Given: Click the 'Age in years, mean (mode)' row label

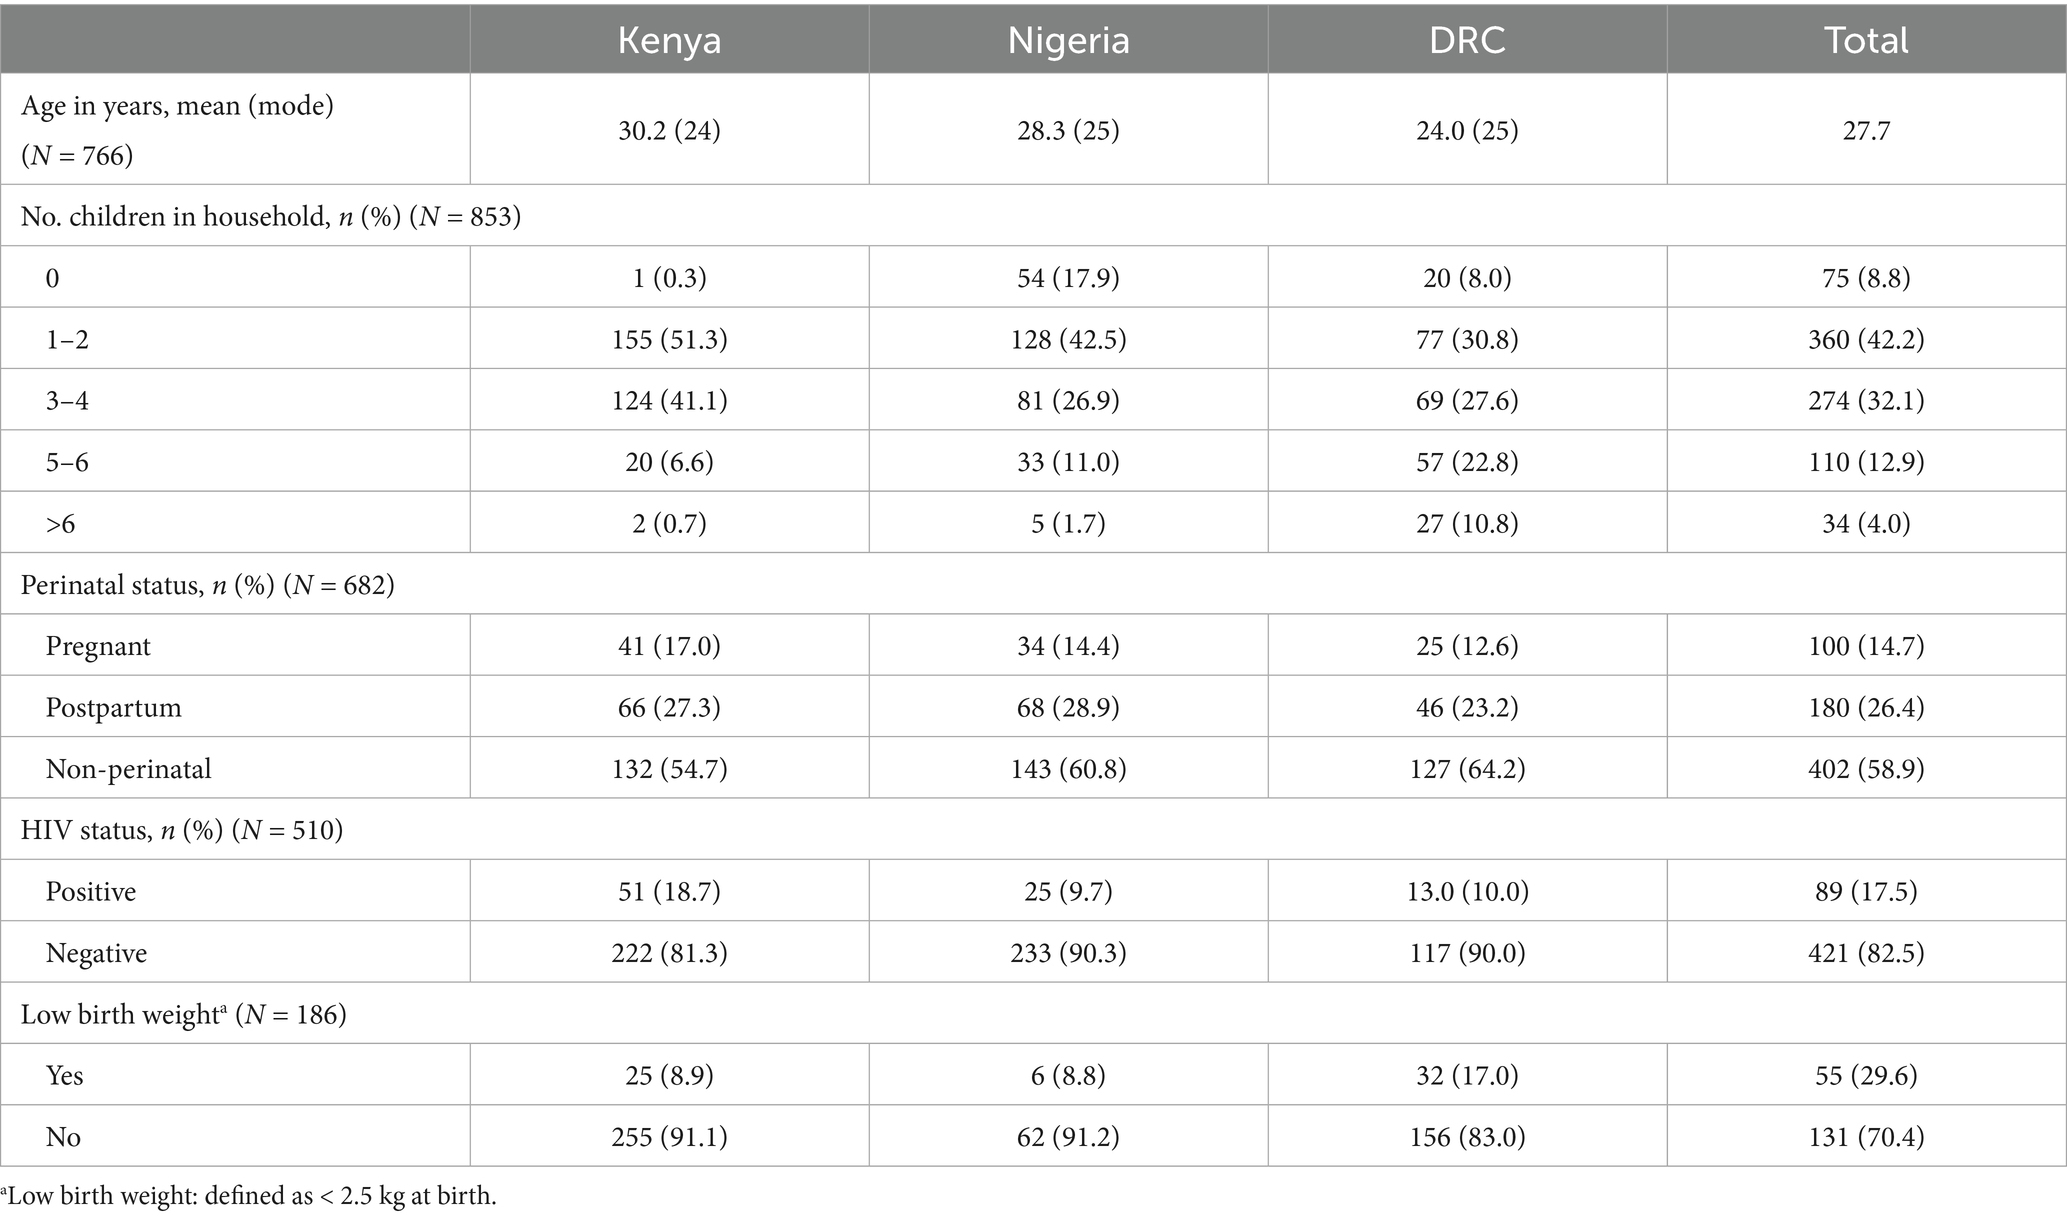Looking at the screenshot, I should pyautogui.click(x=177, y=106).
